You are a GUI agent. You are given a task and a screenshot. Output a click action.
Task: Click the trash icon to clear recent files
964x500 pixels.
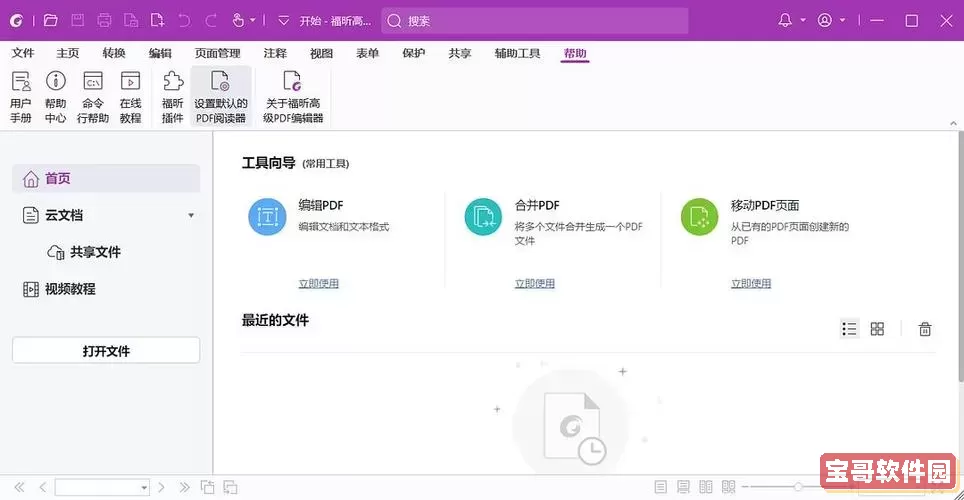[925, 329]
